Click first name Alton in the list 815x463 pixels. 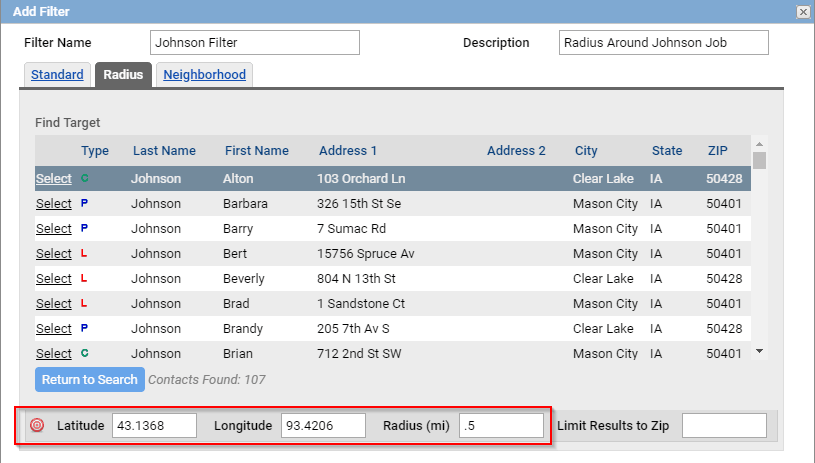pos(238,178)
